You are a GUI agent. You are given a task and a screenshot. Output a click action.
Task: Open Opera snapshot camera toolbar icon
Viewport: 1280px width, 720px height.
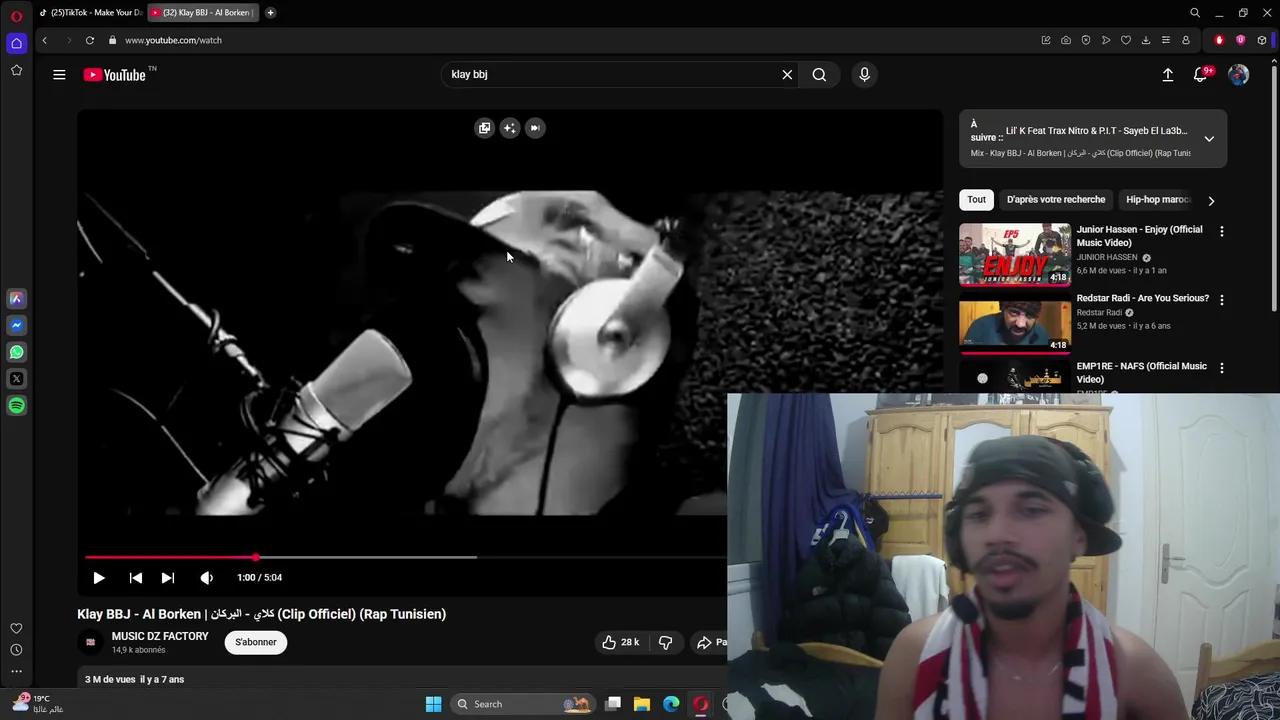point(1066,40)
